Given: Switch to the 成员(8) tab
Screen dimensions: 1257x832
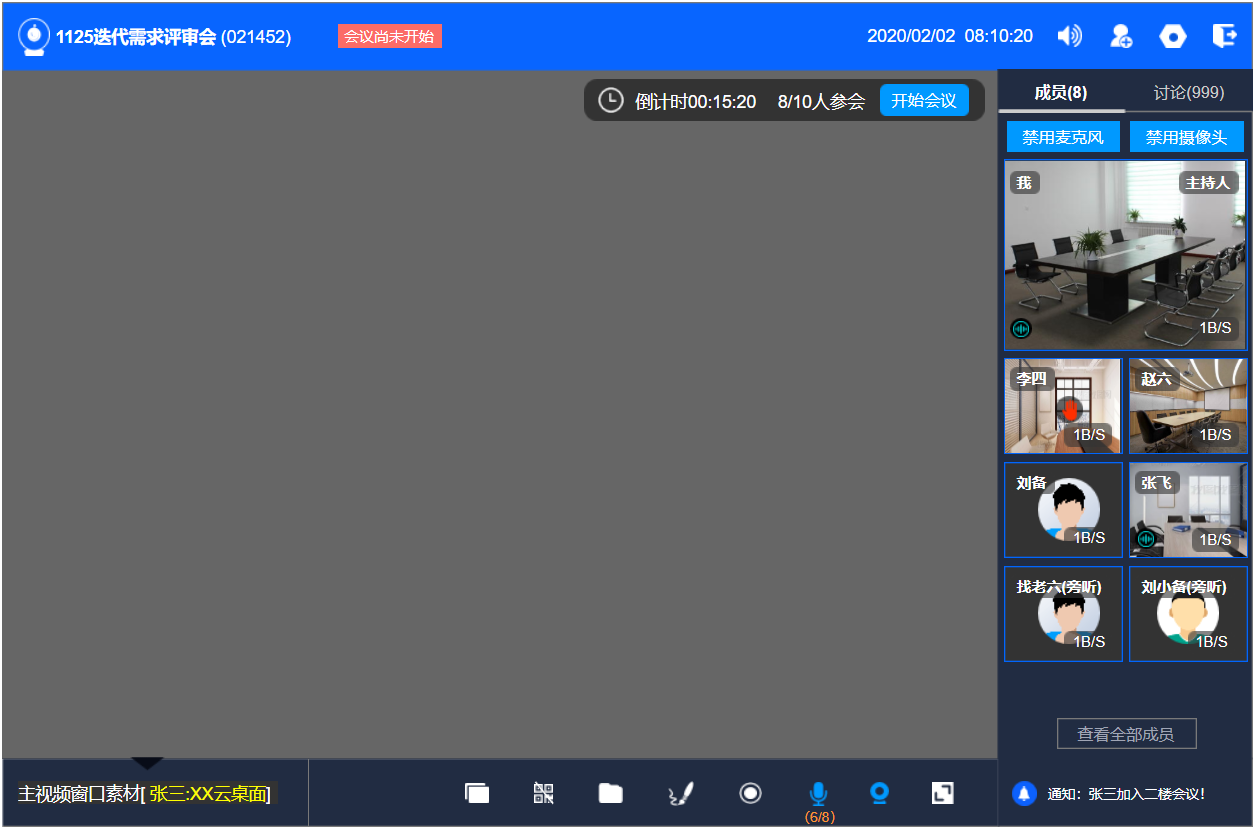Looking at the screenshot, I should coord(1061,92).
